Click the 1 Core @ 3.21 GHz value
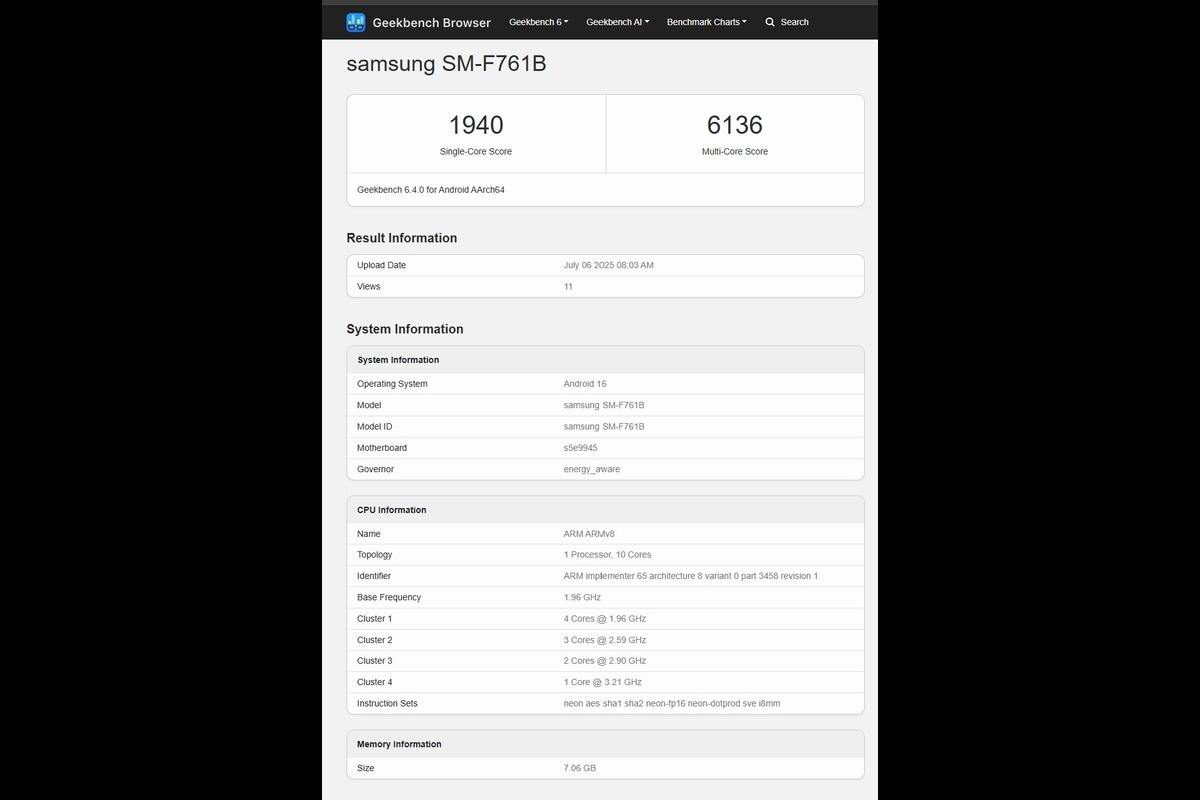The image size is (1200, 800). 603,683
